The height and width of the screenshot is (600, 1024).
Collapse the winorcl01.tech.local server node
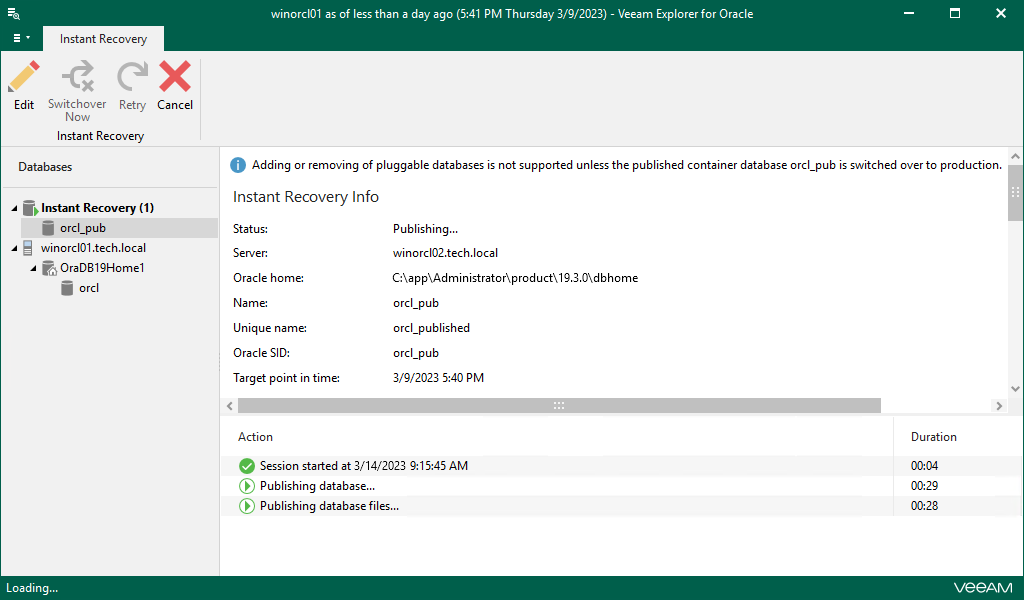click(14, 248)
